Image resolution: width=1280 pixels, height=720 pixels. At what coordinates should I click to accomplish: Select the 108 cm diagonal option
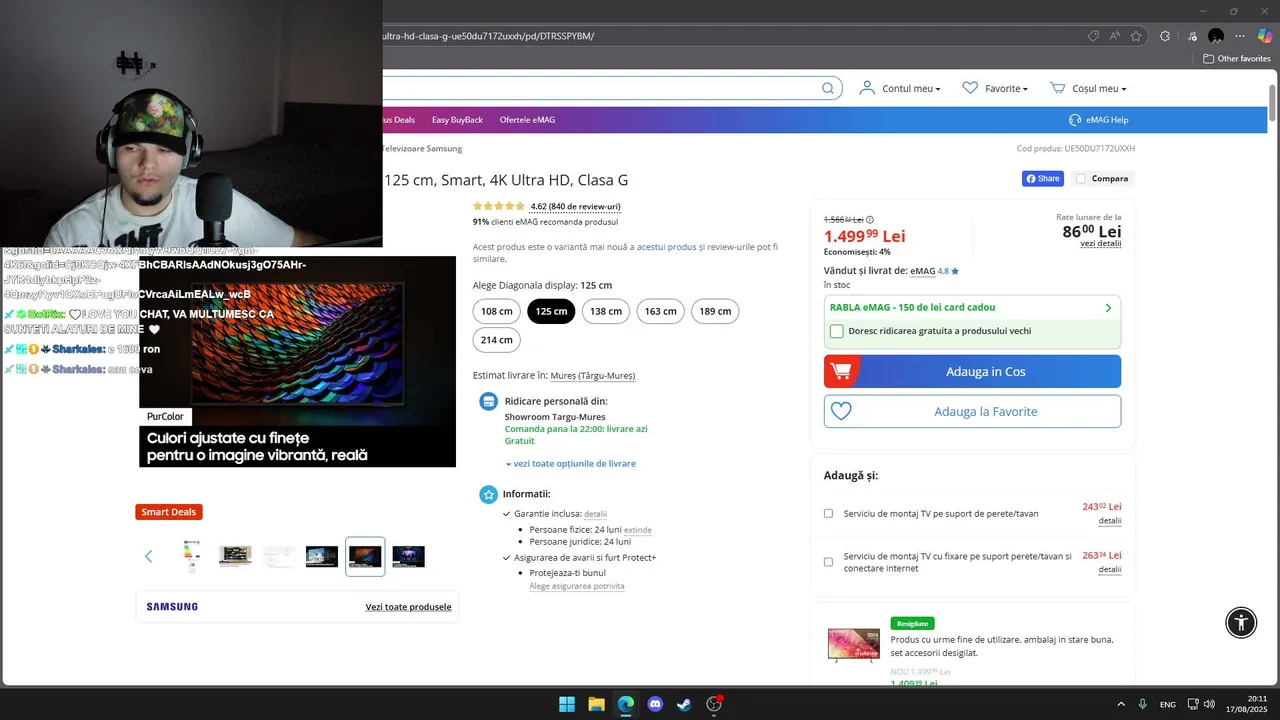(x=497, y=311)
